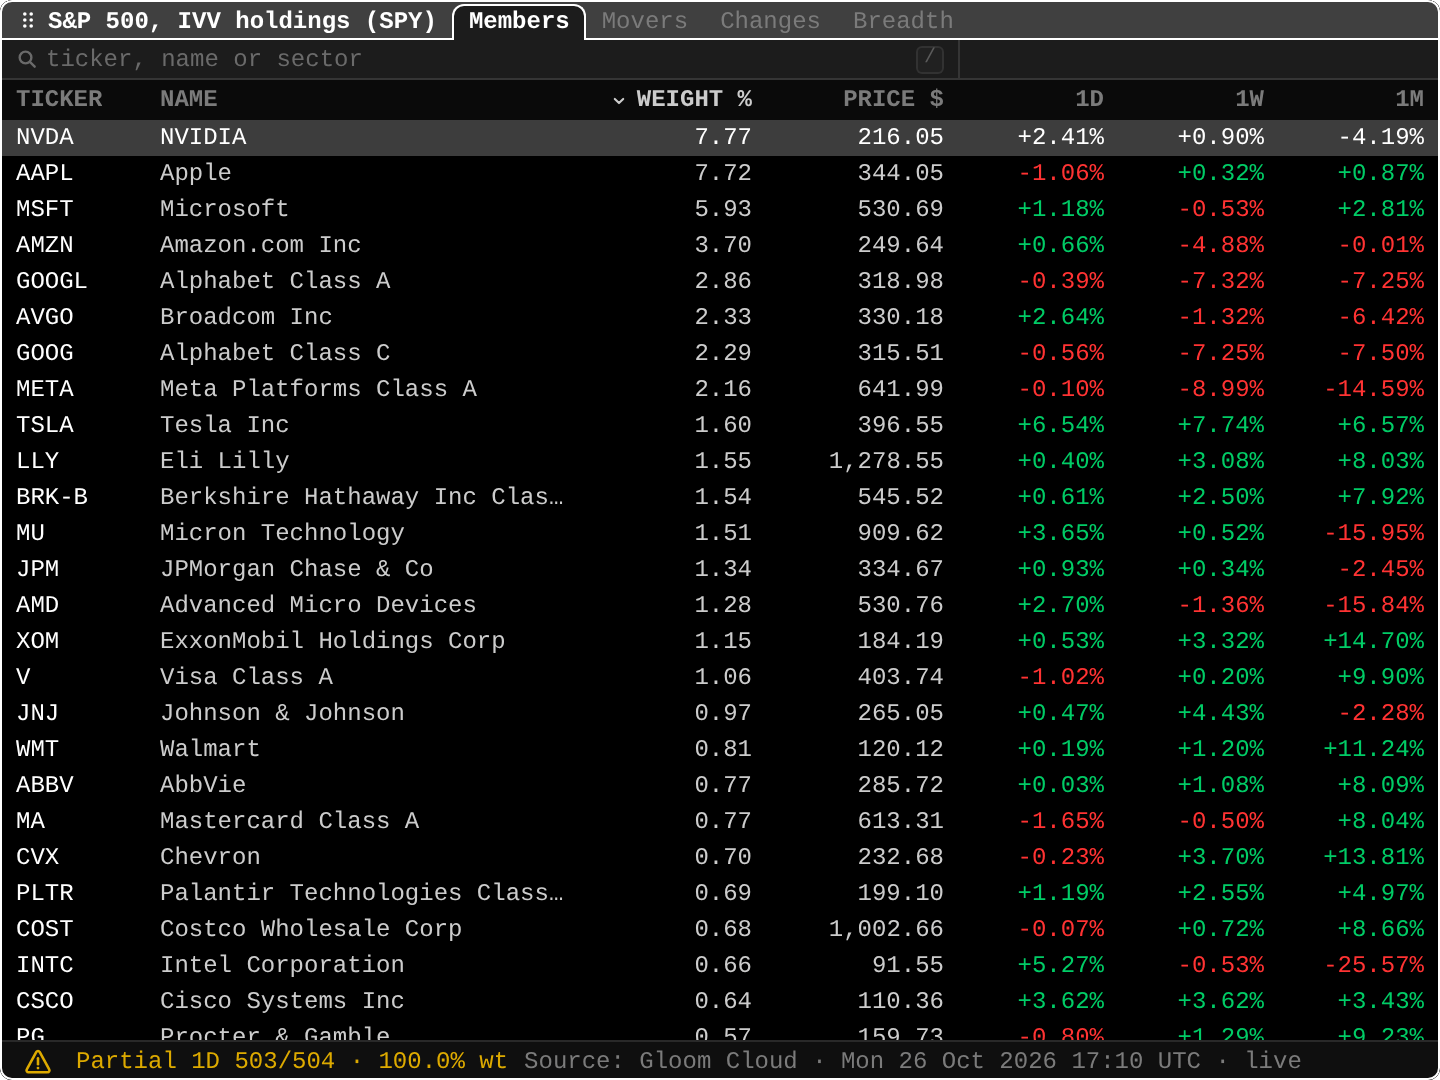Click Mastercard Class A name cell
Screen dimensions: 1440x1080
pyautogui.click(x=289, y=821)
